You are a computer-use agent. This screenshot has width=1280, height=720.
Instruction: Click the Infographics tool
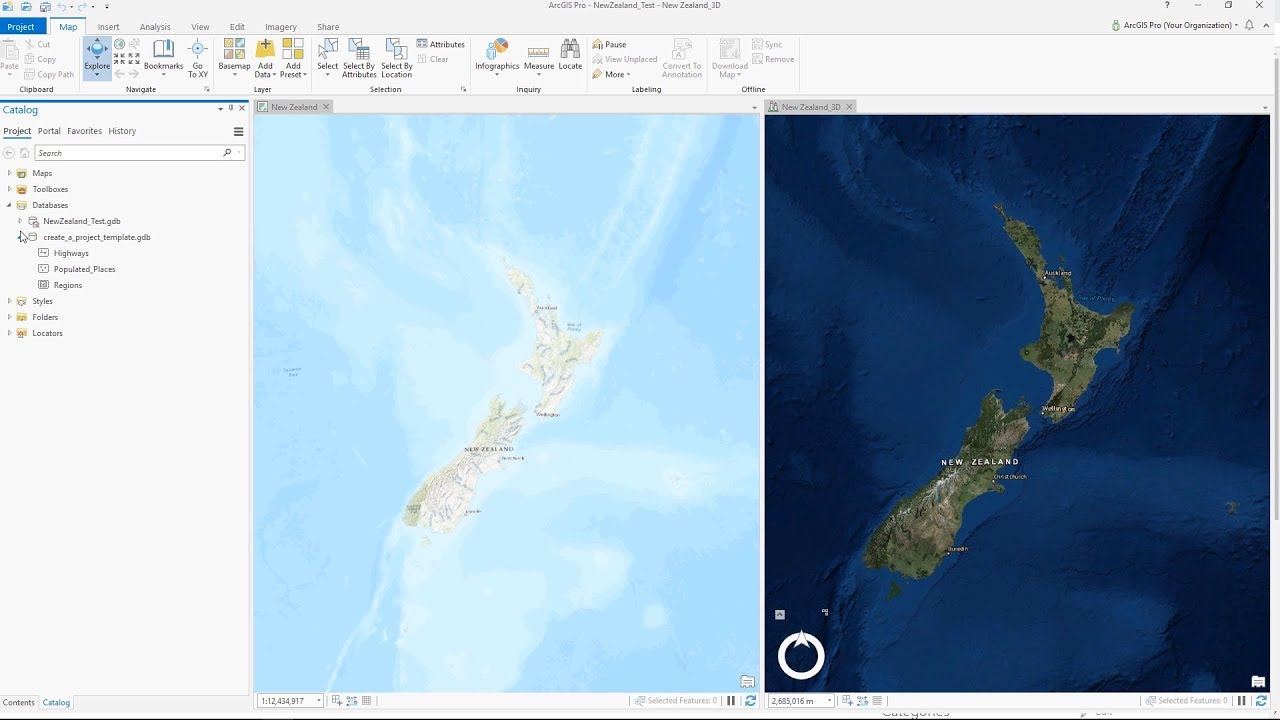pyautogui.click(x=497, y=56)
